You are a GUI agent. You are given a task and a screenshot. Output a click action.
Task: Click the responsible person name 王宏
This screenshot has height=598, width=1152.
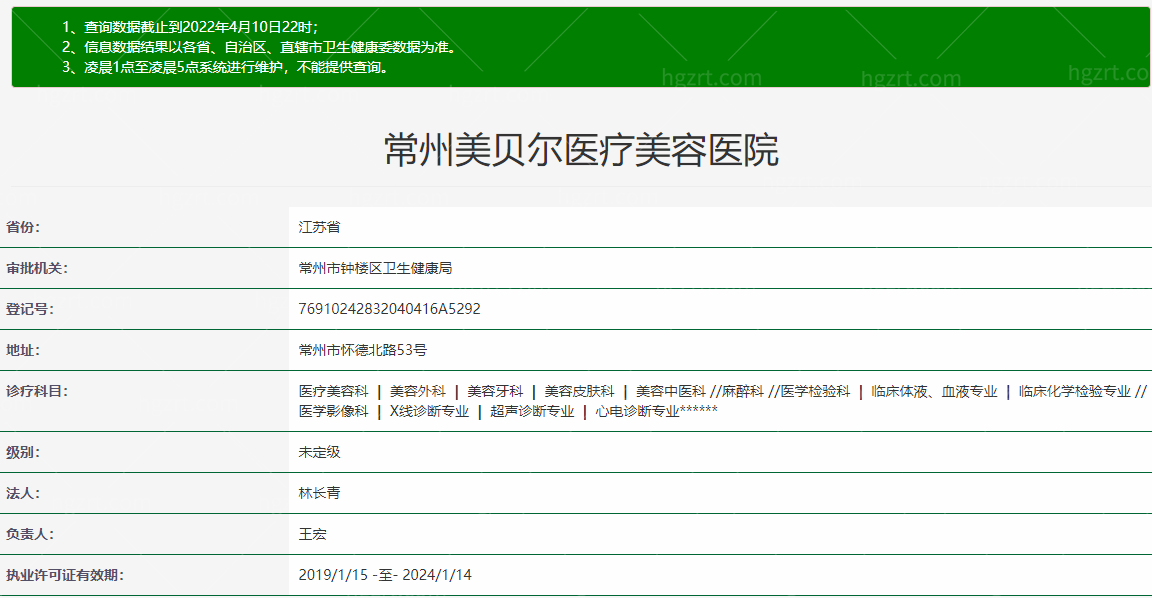tap(312, 535)
